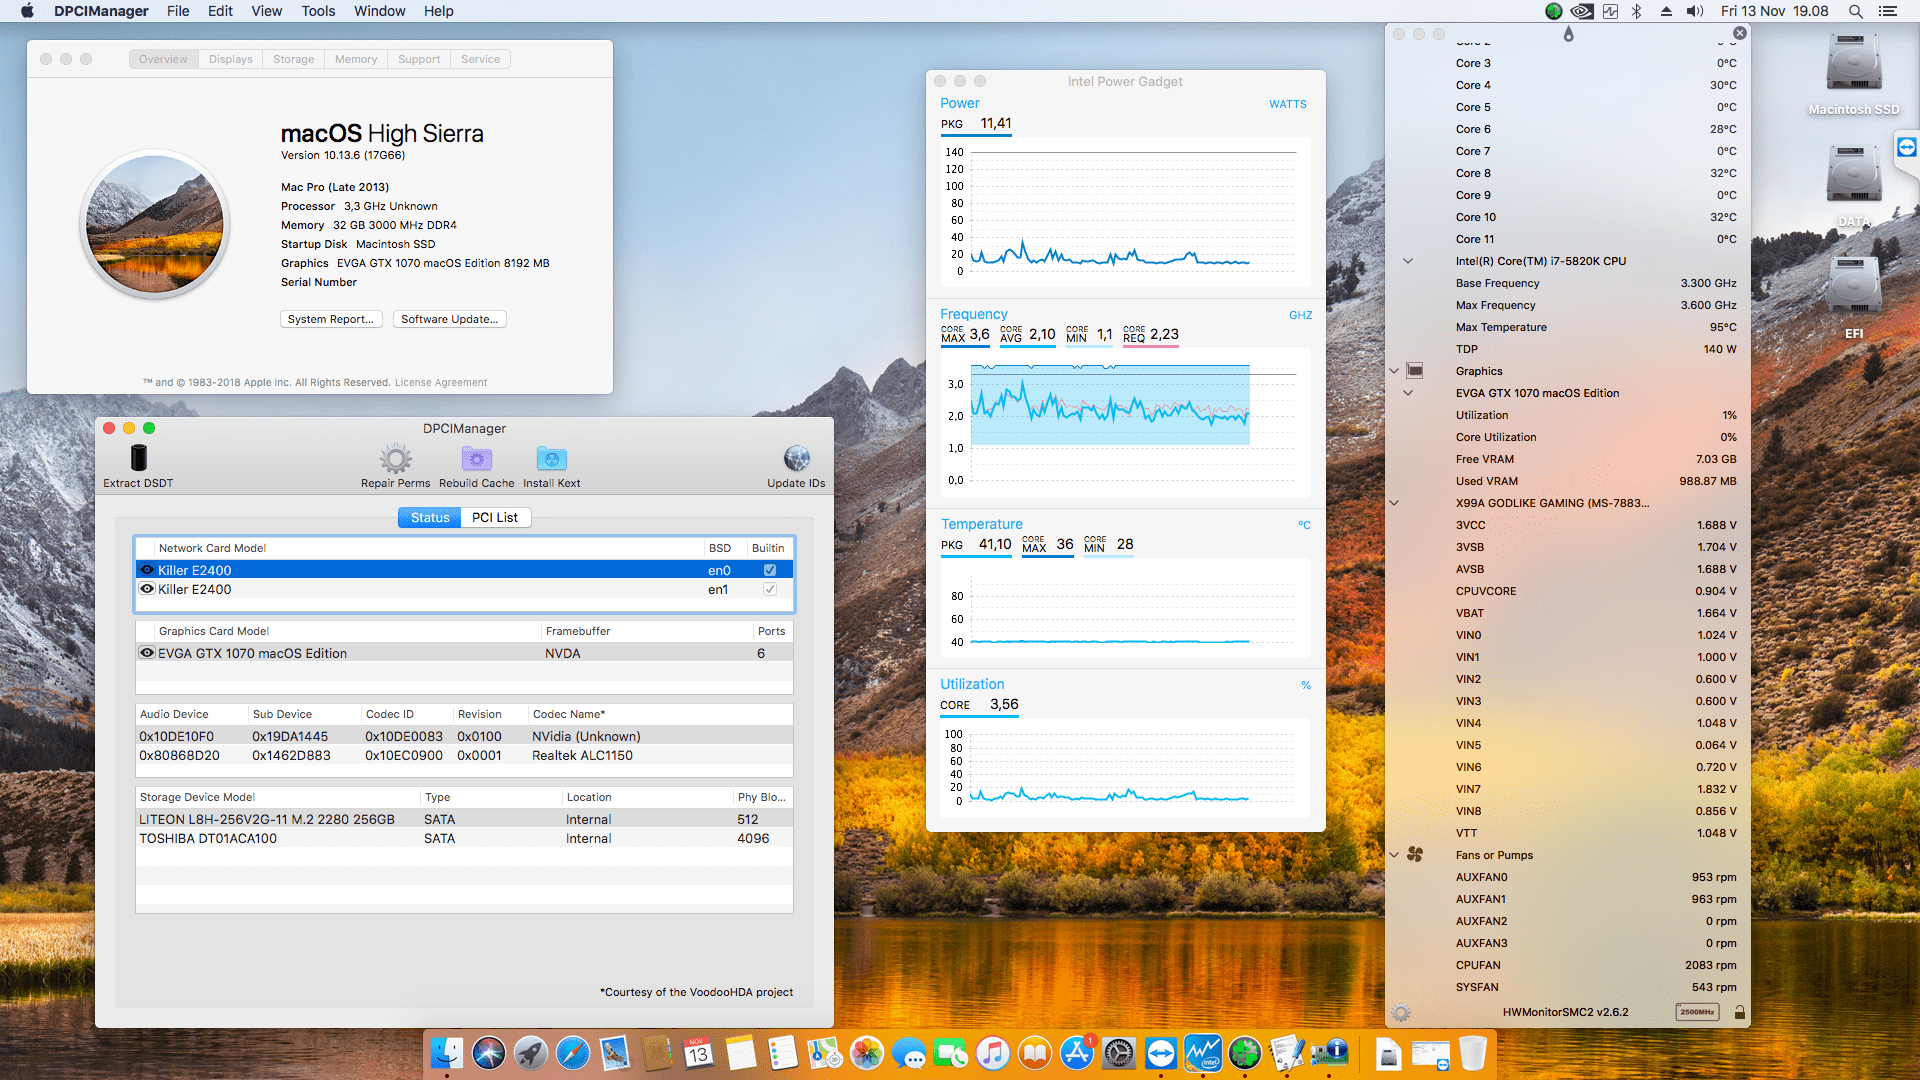Open HWMonitor settings gear at window bottom

pos(1401,1012)
